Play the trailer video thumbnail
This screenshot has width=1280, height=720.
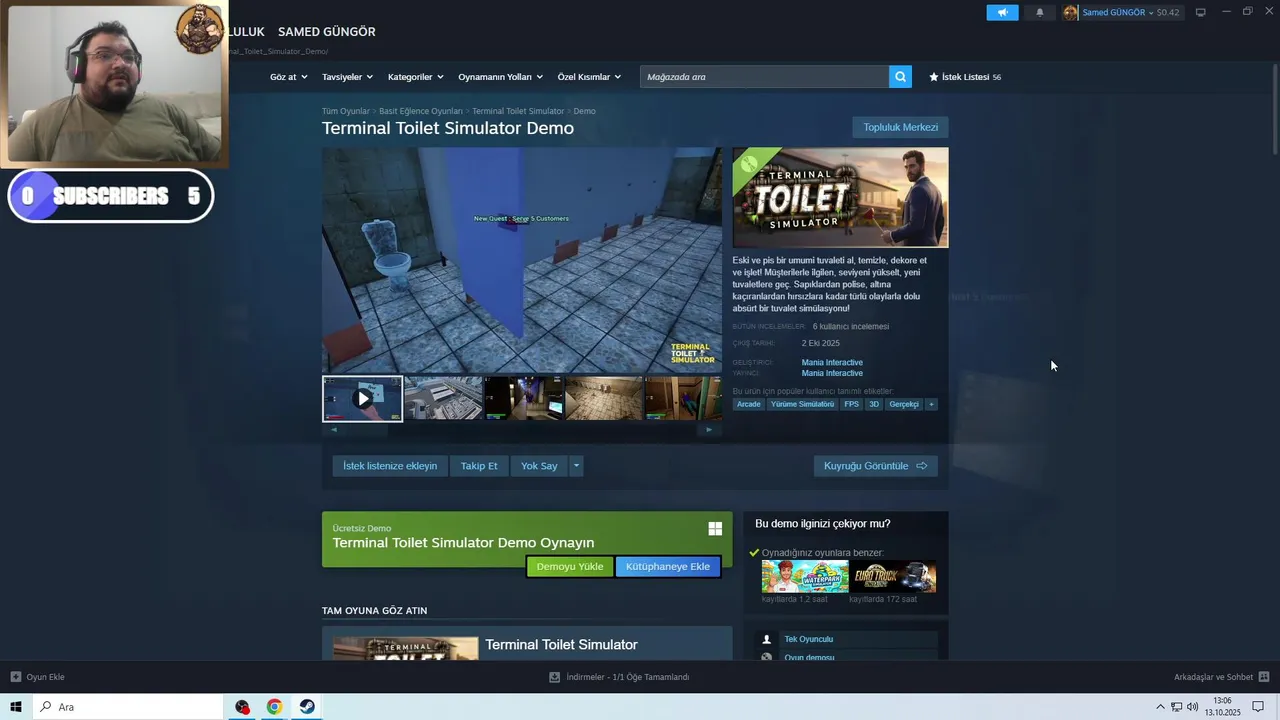[x=362, y=398]
